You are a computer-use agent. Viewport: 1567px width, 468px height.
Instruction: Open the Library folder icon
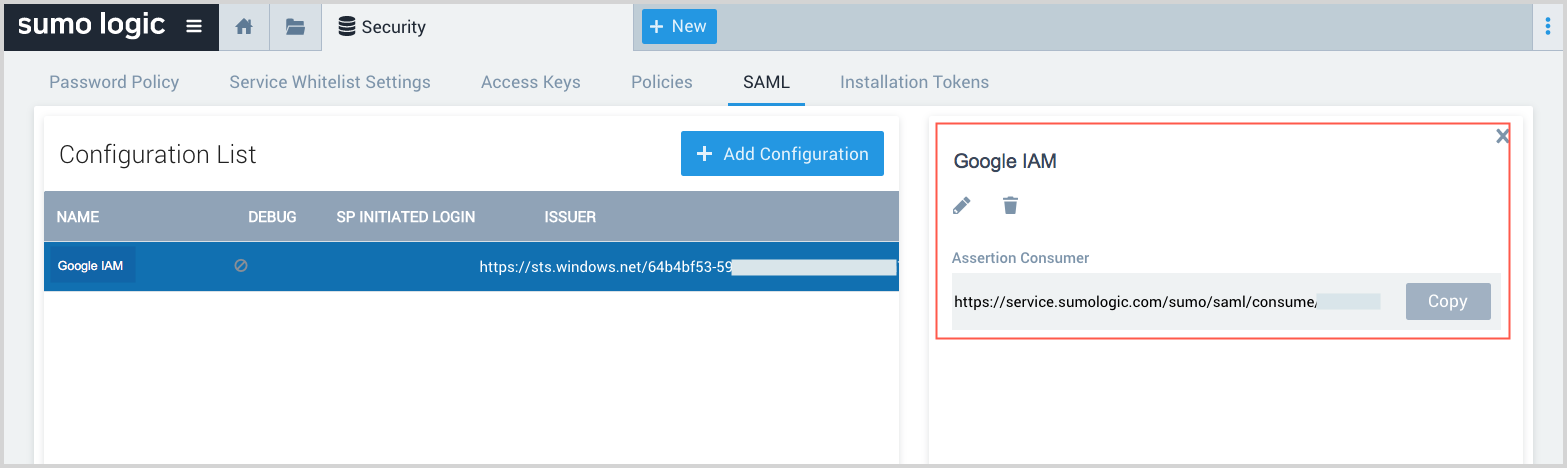(295, 27)
